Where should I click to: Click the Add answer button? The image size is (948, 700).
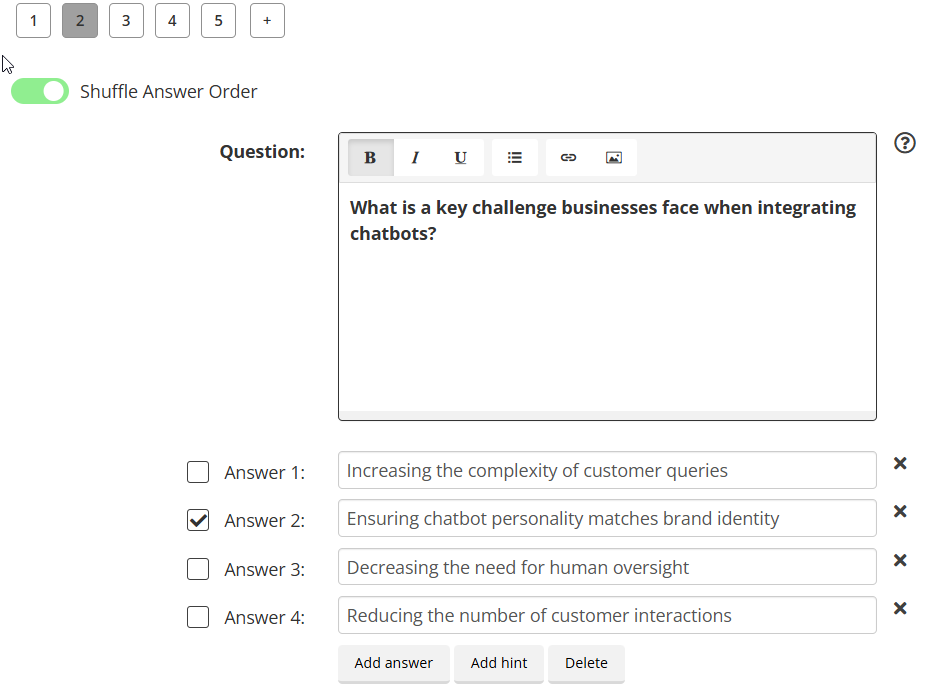394,664
